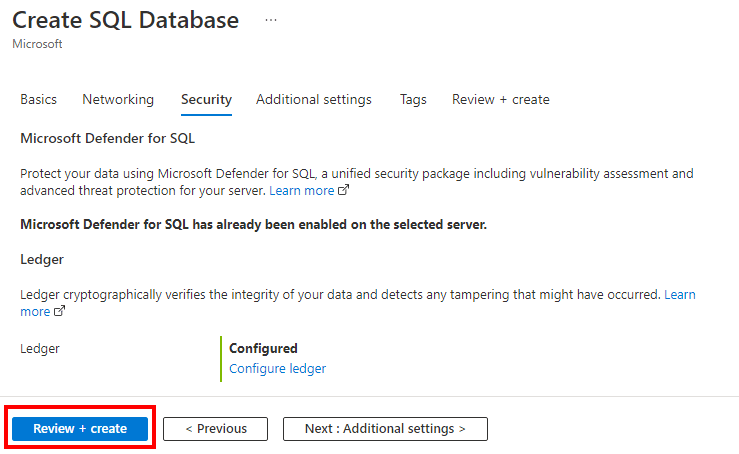
Task: Switch to the Review + create tab
Action: click(x=501, y=99)
